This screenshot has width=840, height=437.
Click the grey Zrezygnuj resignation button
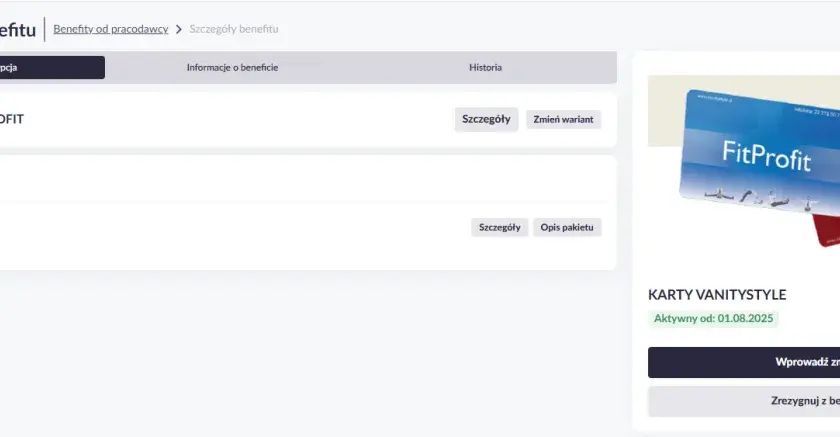[744, 401]
